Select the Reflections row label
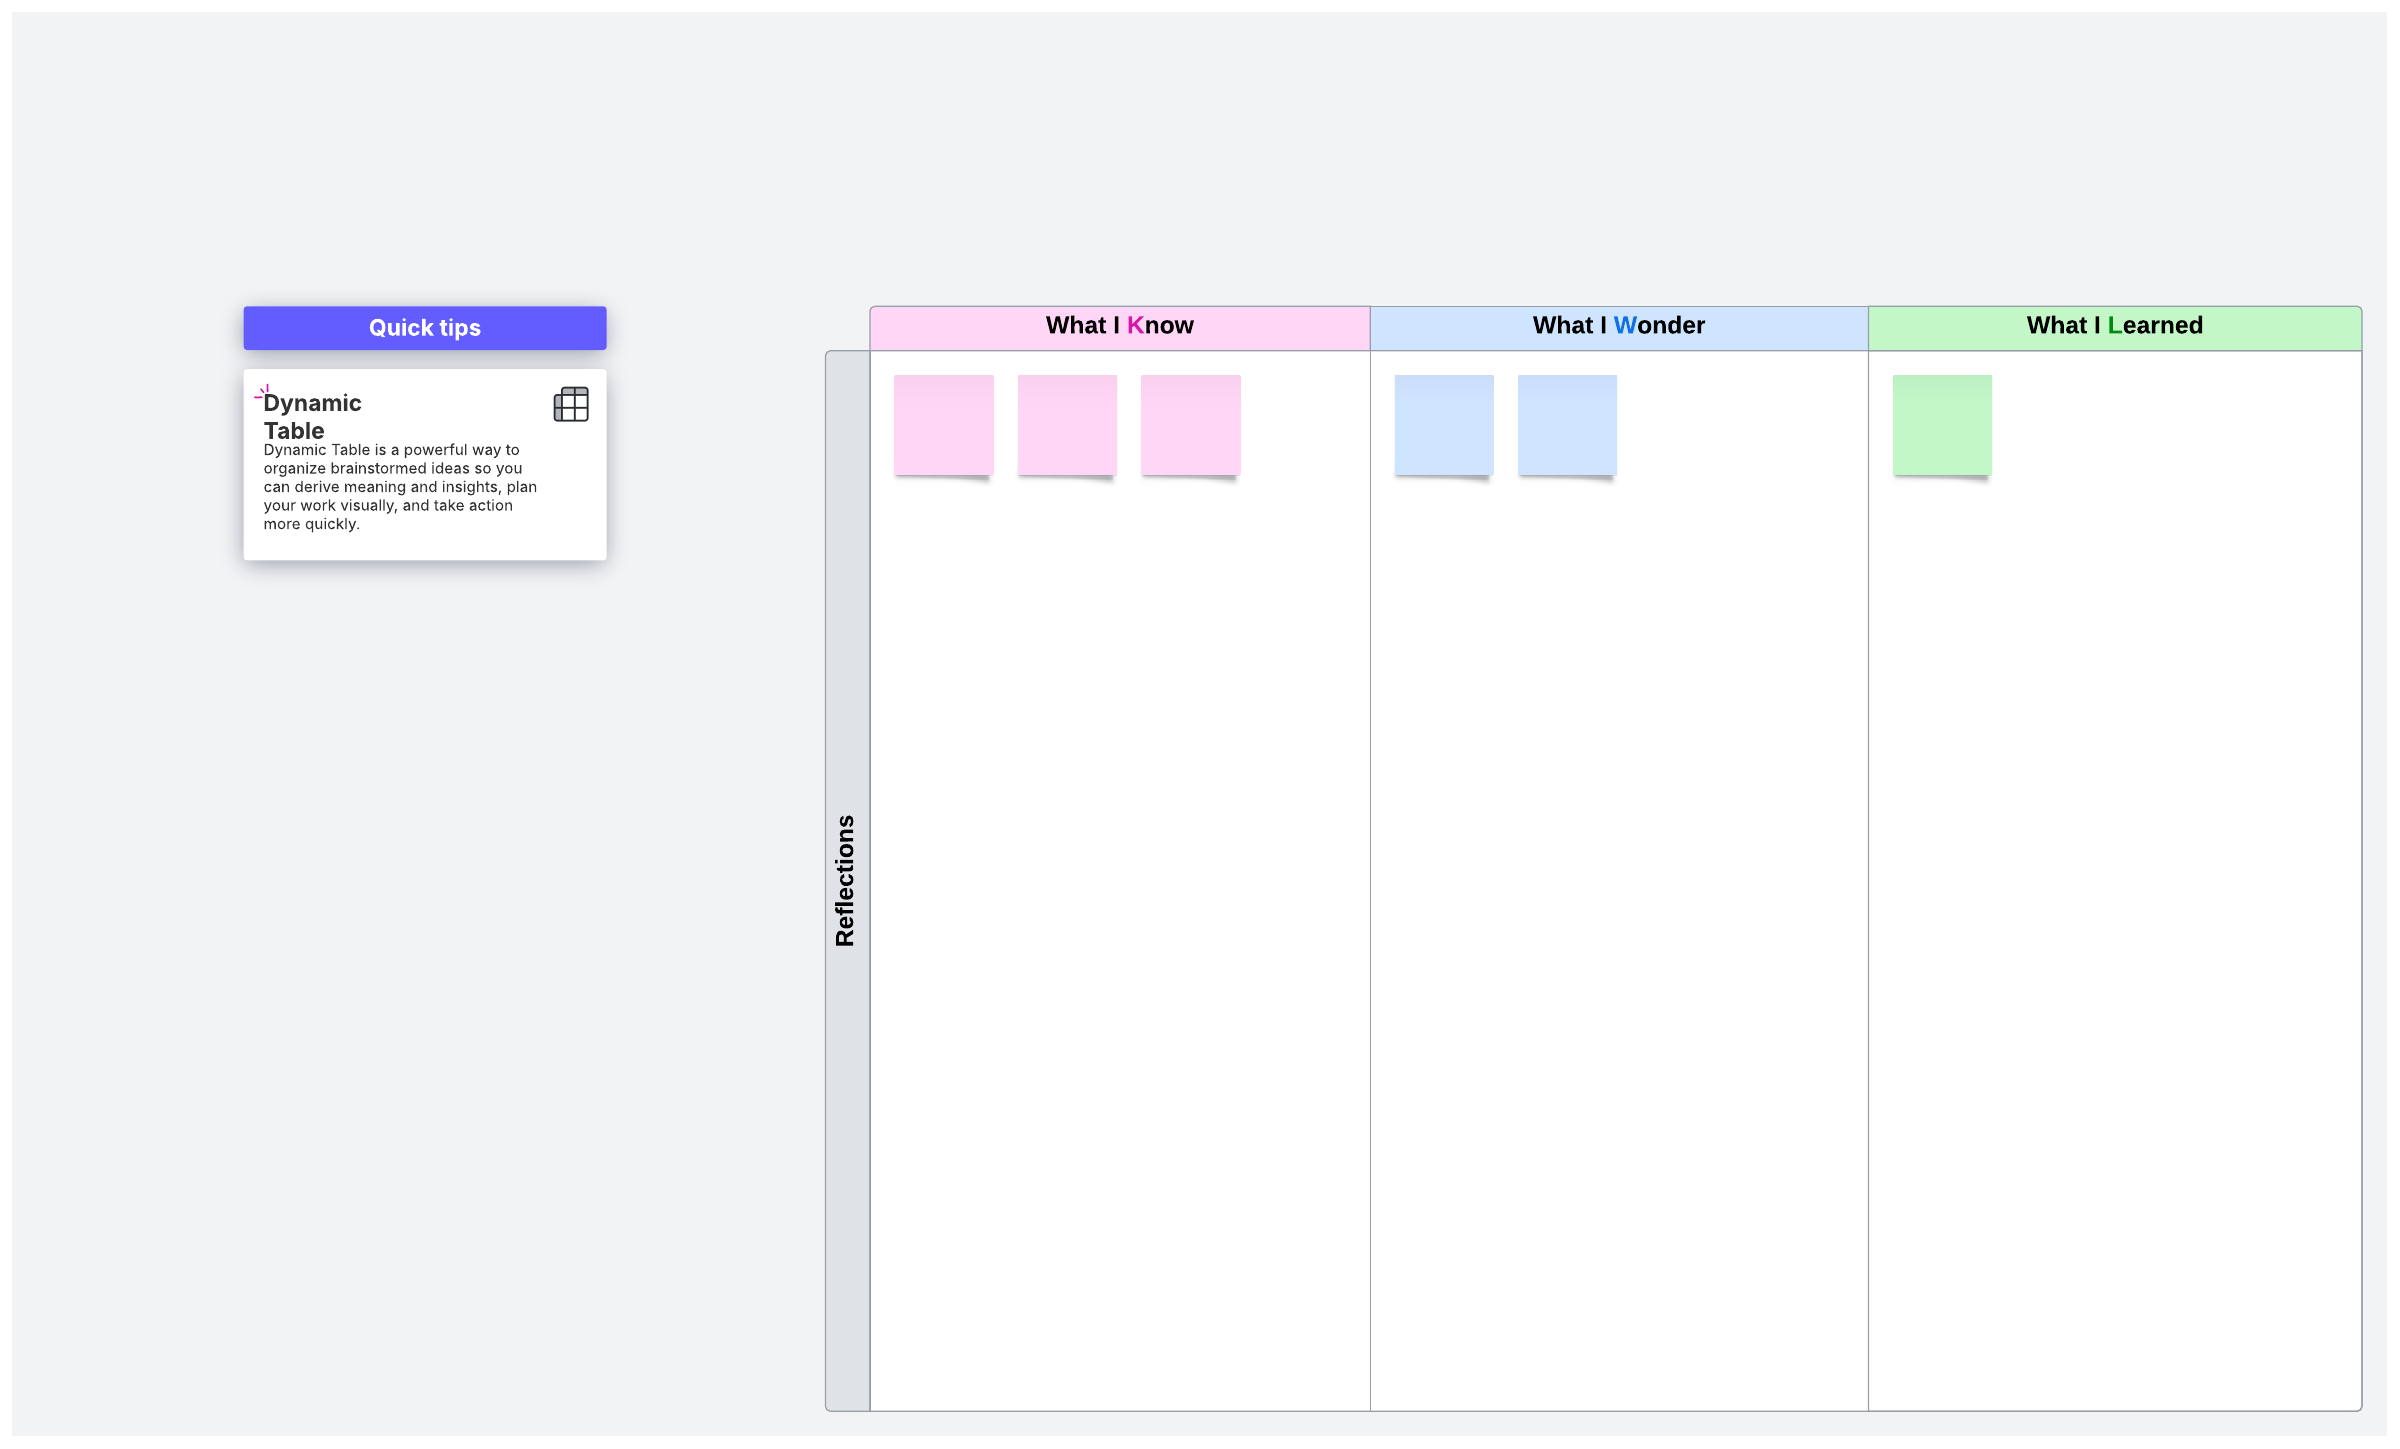 (846, 880)
